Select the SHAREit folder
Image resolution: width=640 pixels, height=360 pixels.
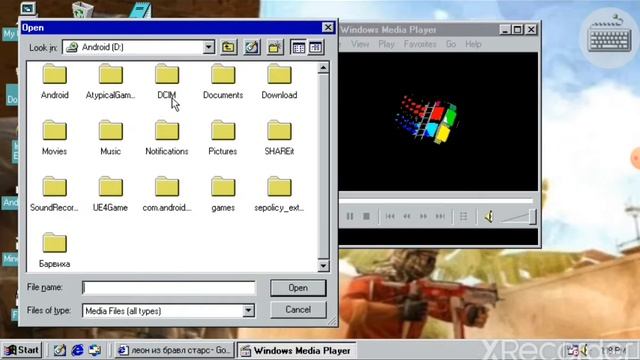[279, 138]
